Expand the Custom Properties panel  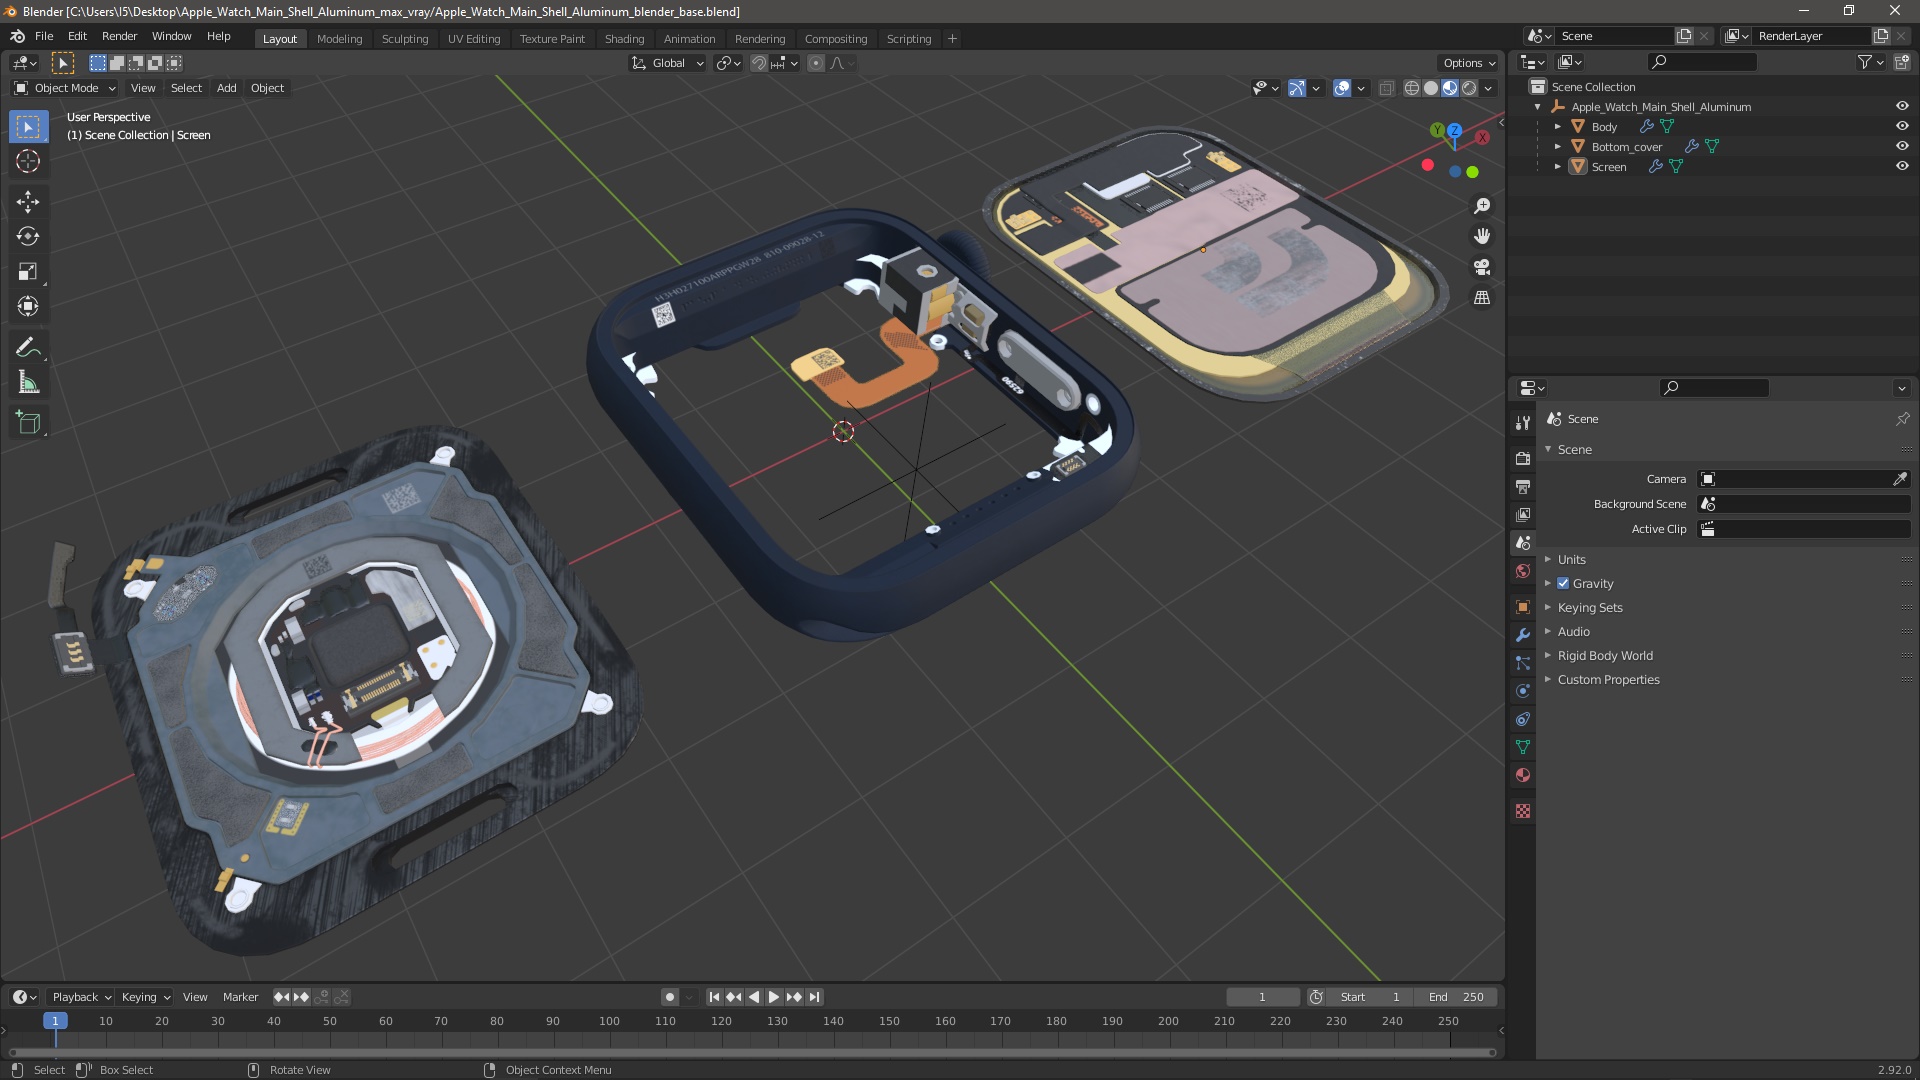1608,679
